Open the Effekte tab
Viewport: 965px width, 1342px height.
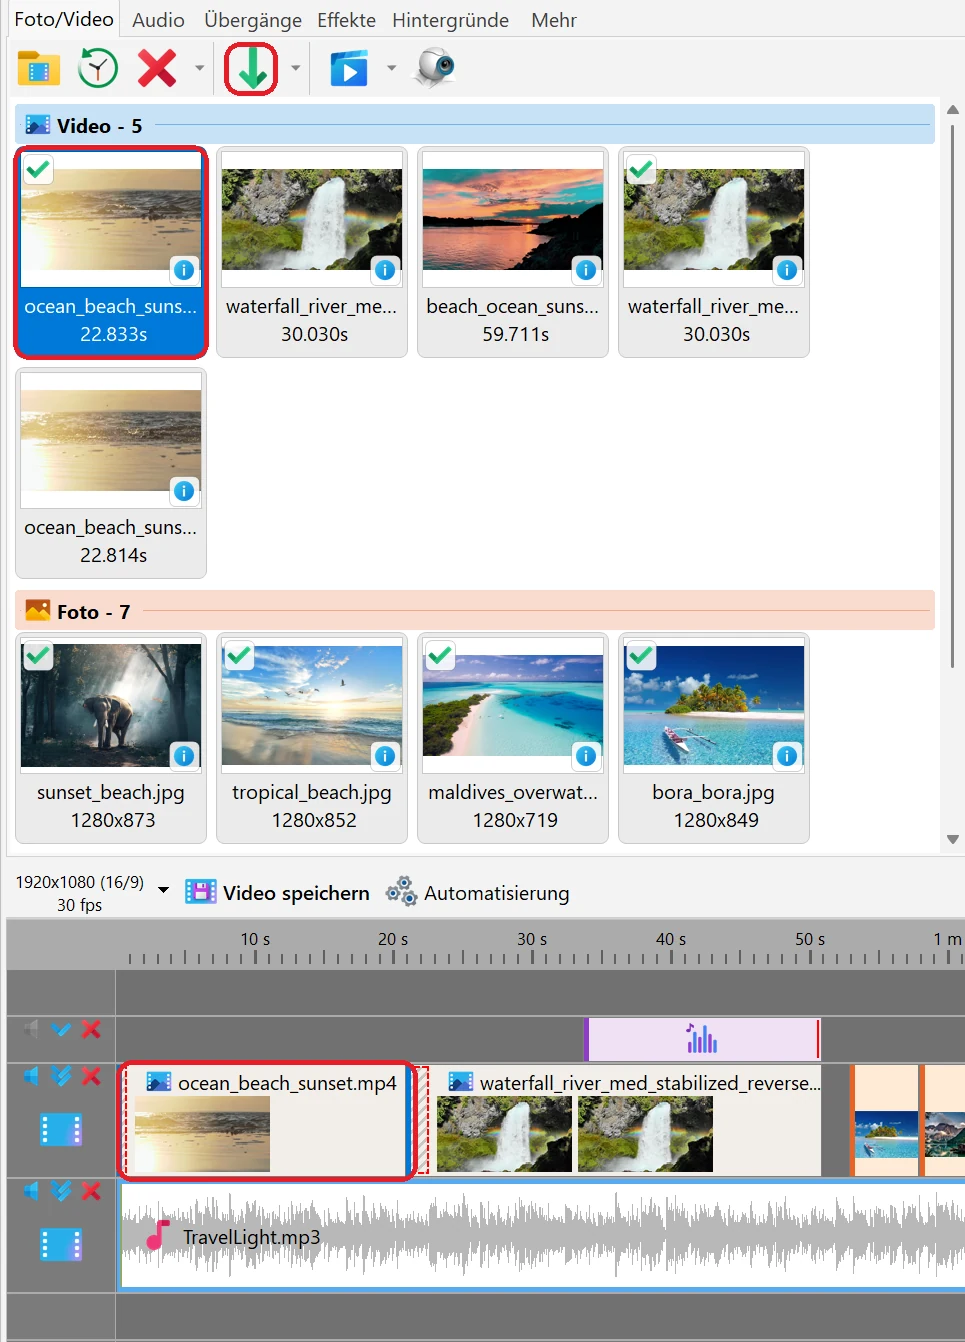346,20
